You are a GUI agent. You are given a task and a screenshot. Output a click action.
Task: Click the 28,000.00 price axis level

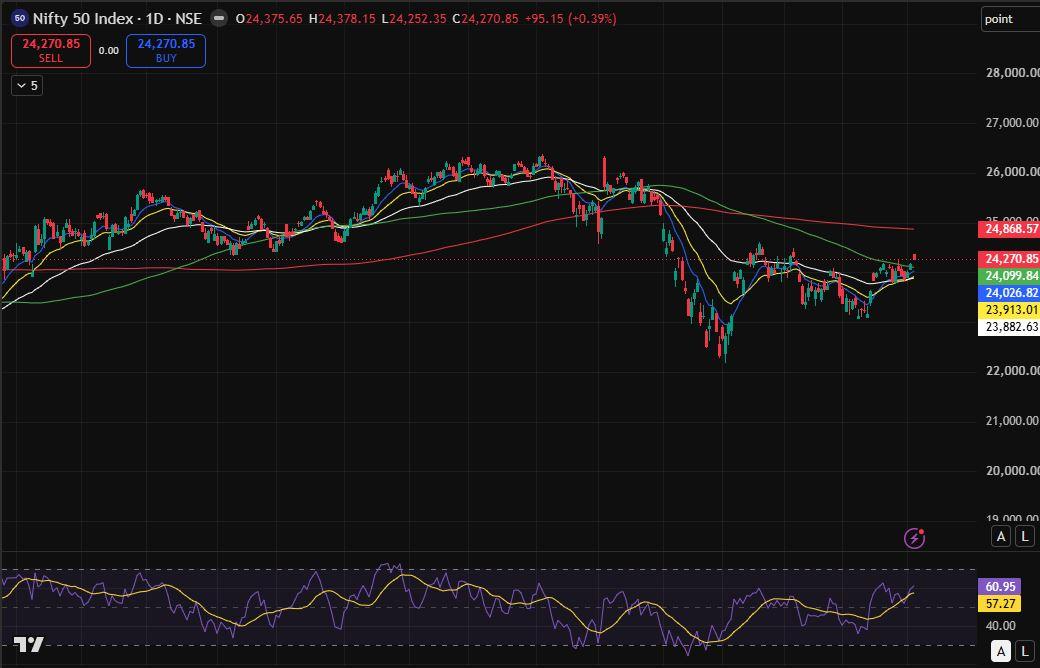(1012, 73)
